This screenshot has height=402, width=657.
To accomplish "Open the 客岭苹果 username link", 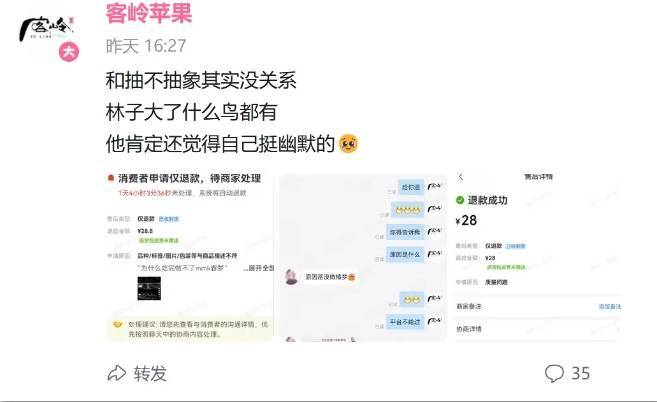I will pos(149,13).
